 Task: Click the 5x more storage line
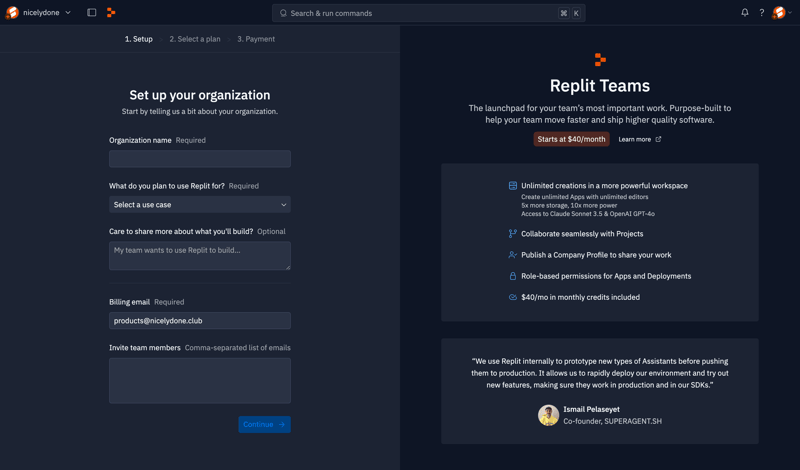click(569, 205)
